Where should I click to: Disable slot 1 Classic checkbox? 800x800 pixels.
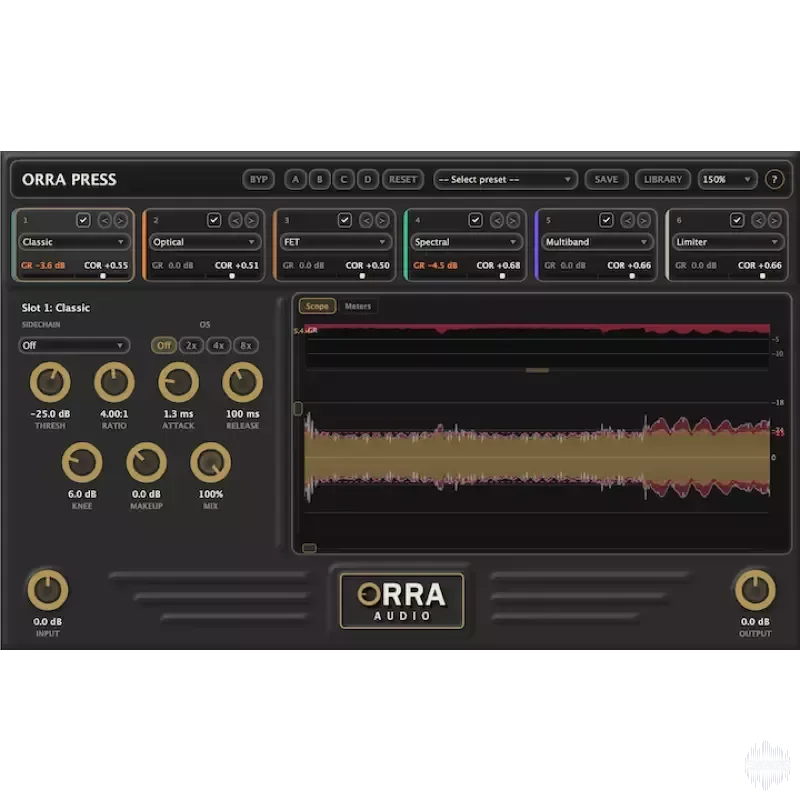[x=83, y=220]
